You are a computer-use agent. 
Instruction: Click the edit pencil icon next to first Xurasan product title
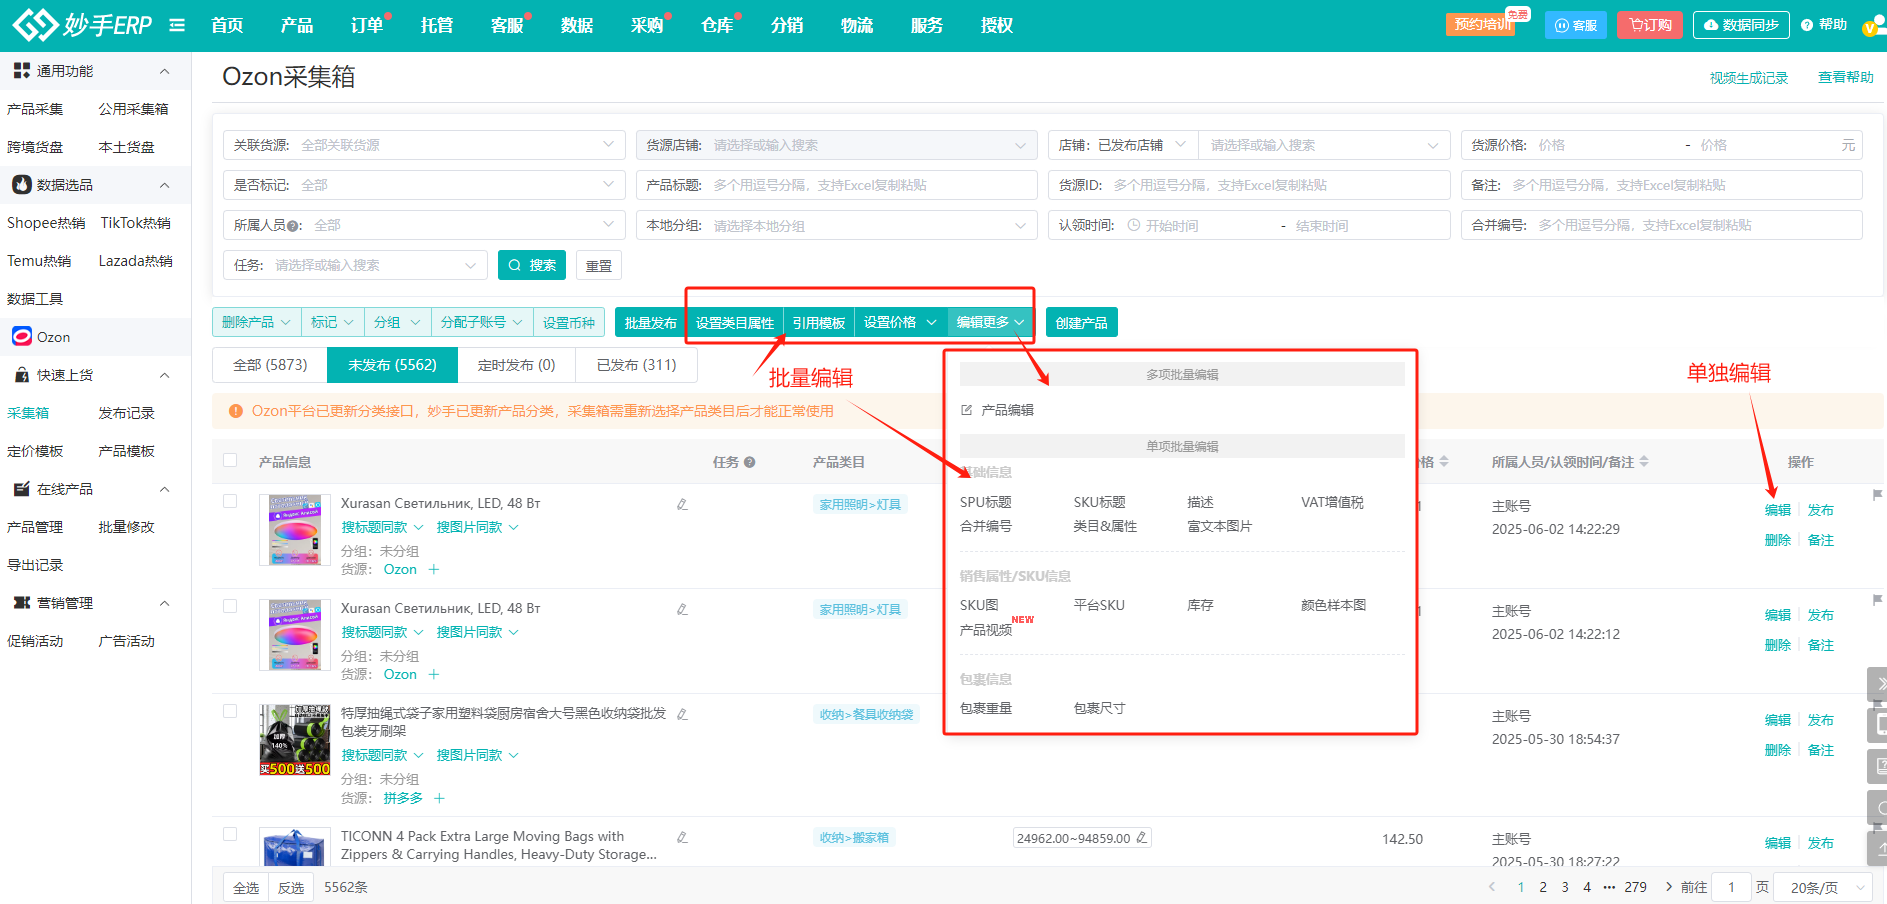click(682, 504)
